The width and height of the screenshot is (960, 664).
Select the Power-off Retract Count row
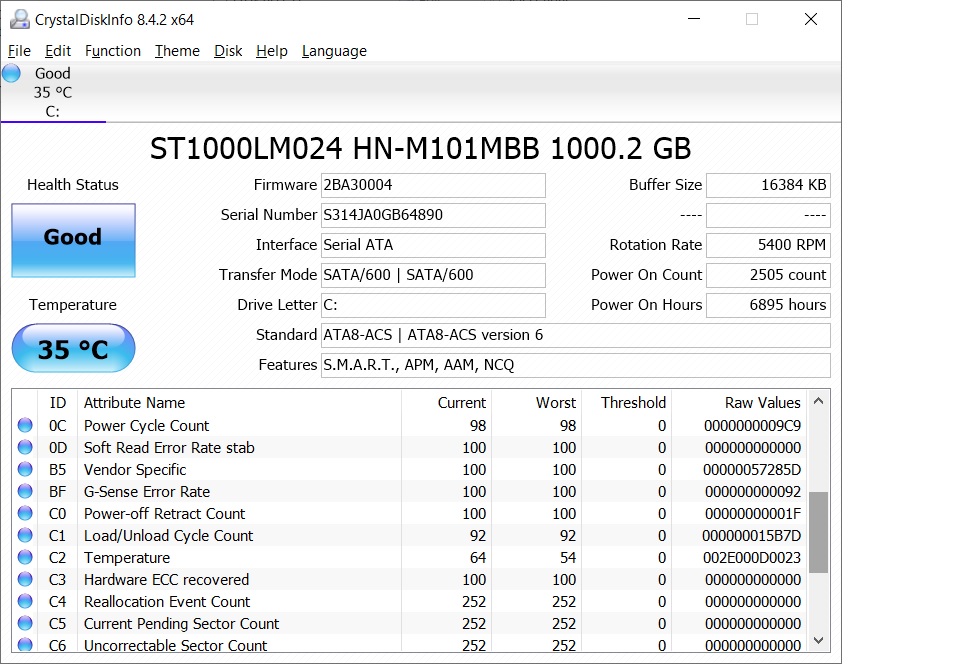click(x=410, y=513)
